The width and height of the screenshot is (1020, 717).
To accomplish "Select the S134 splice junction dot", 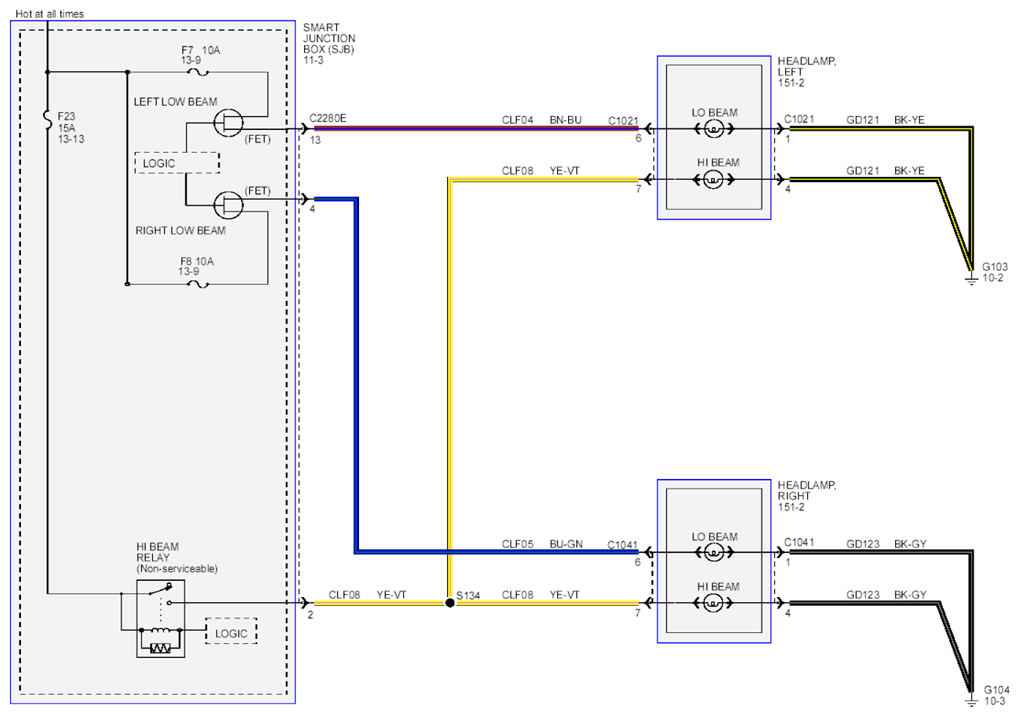I will tap(450, 603).
